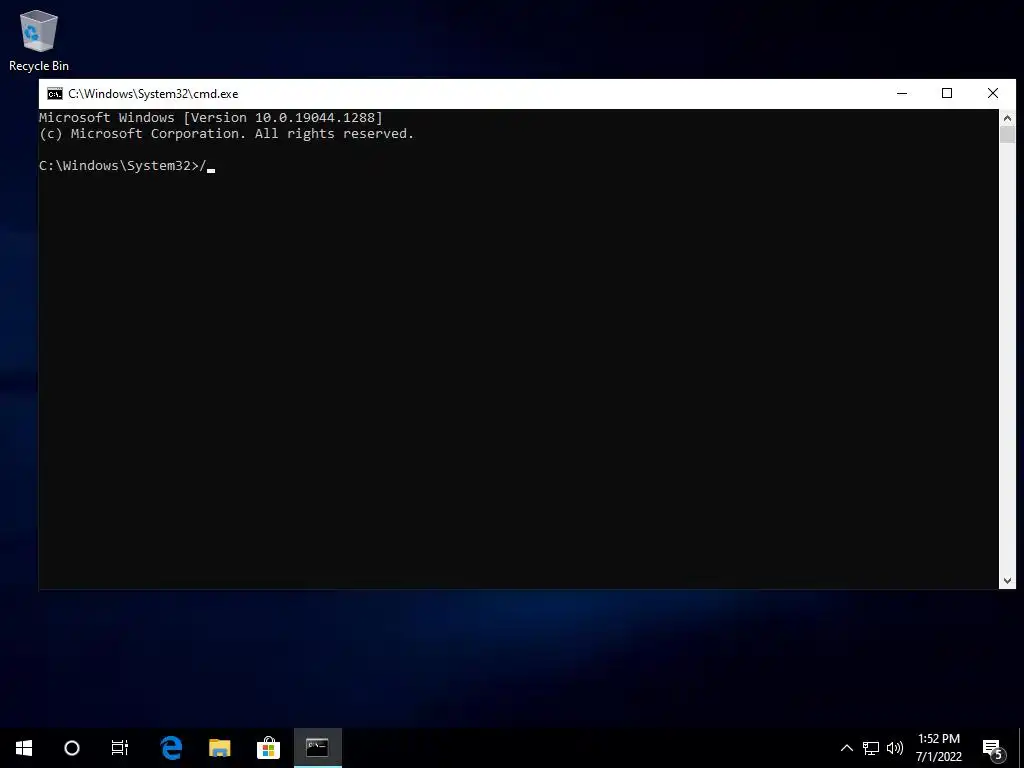The width and height of the screenshot is (1024, 768).
Task: Open the network status tray icon
Action: pos(871,748)
